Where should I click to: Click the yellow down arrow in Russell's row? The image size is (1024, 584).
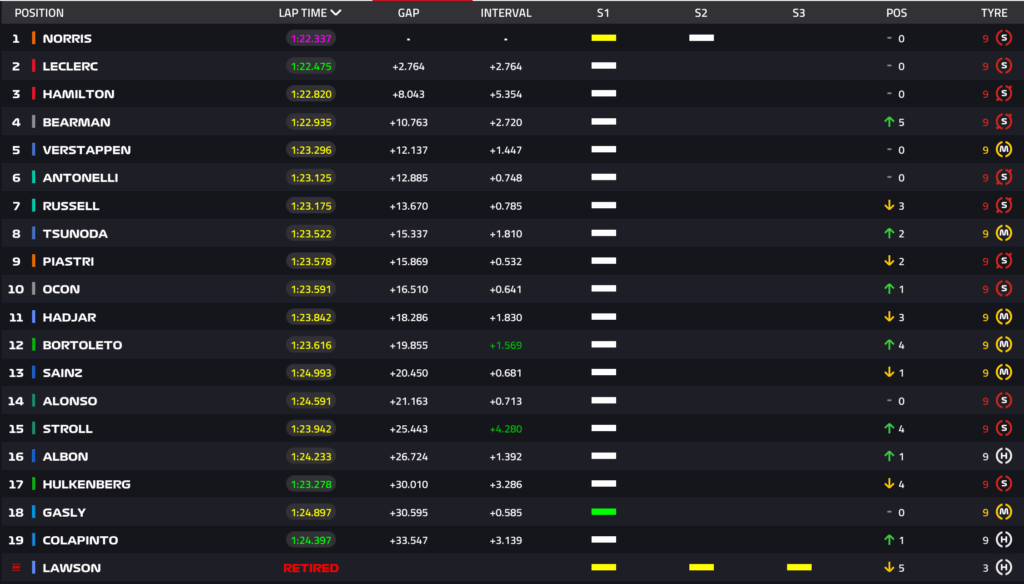pyautogui.click(x=888, y=206)
